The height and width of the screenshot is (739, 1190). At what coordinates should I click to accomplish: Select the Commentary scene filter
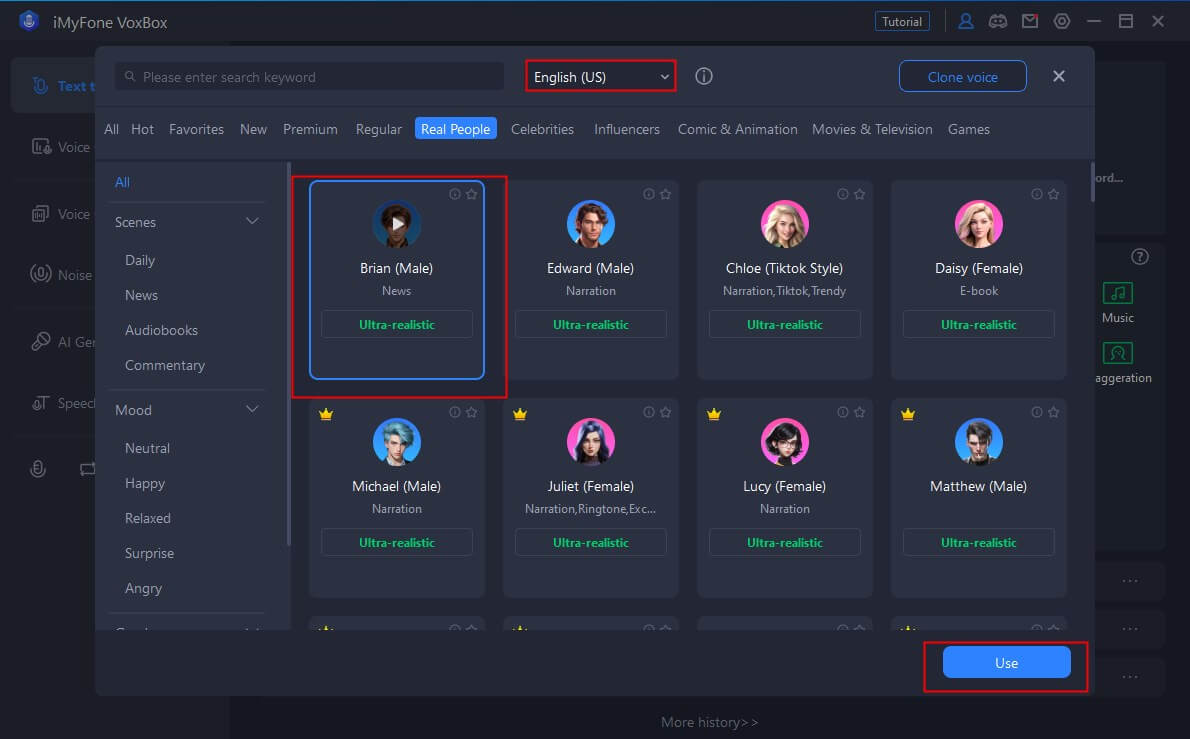coord(165,365)
